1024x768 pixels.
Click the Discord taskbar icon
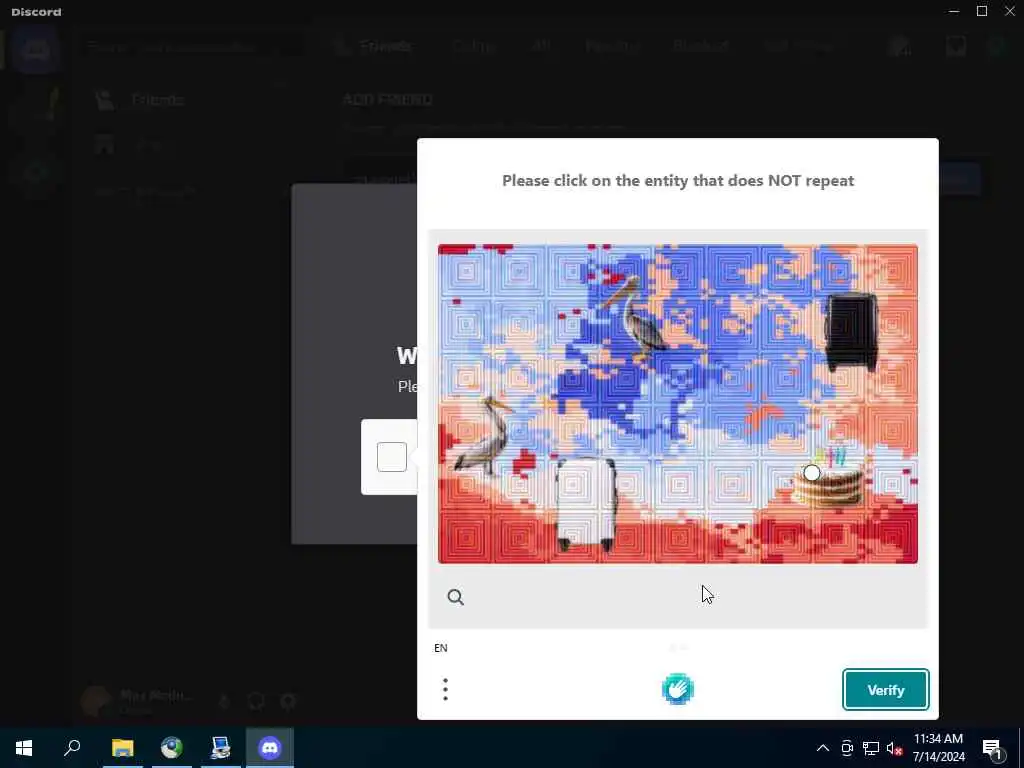point(270,748)
